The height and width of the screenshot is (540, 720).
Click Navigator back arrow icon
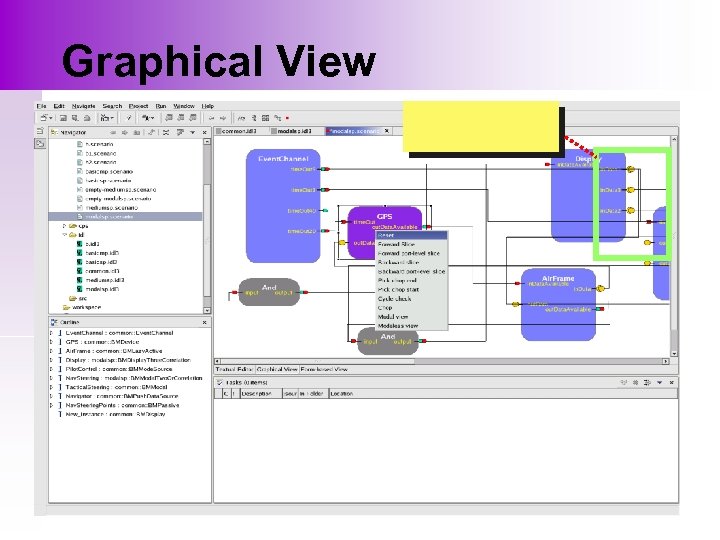[x=113, y=132]
